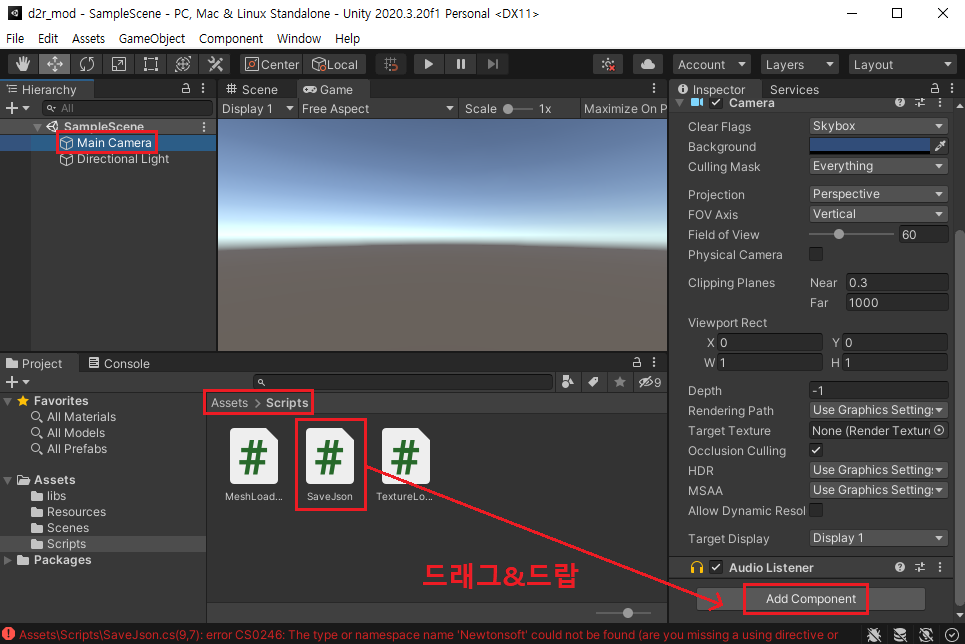This screenshot has width=965, height=644.
Task: Select the TextureLo script asset
Action: (405, 465)
